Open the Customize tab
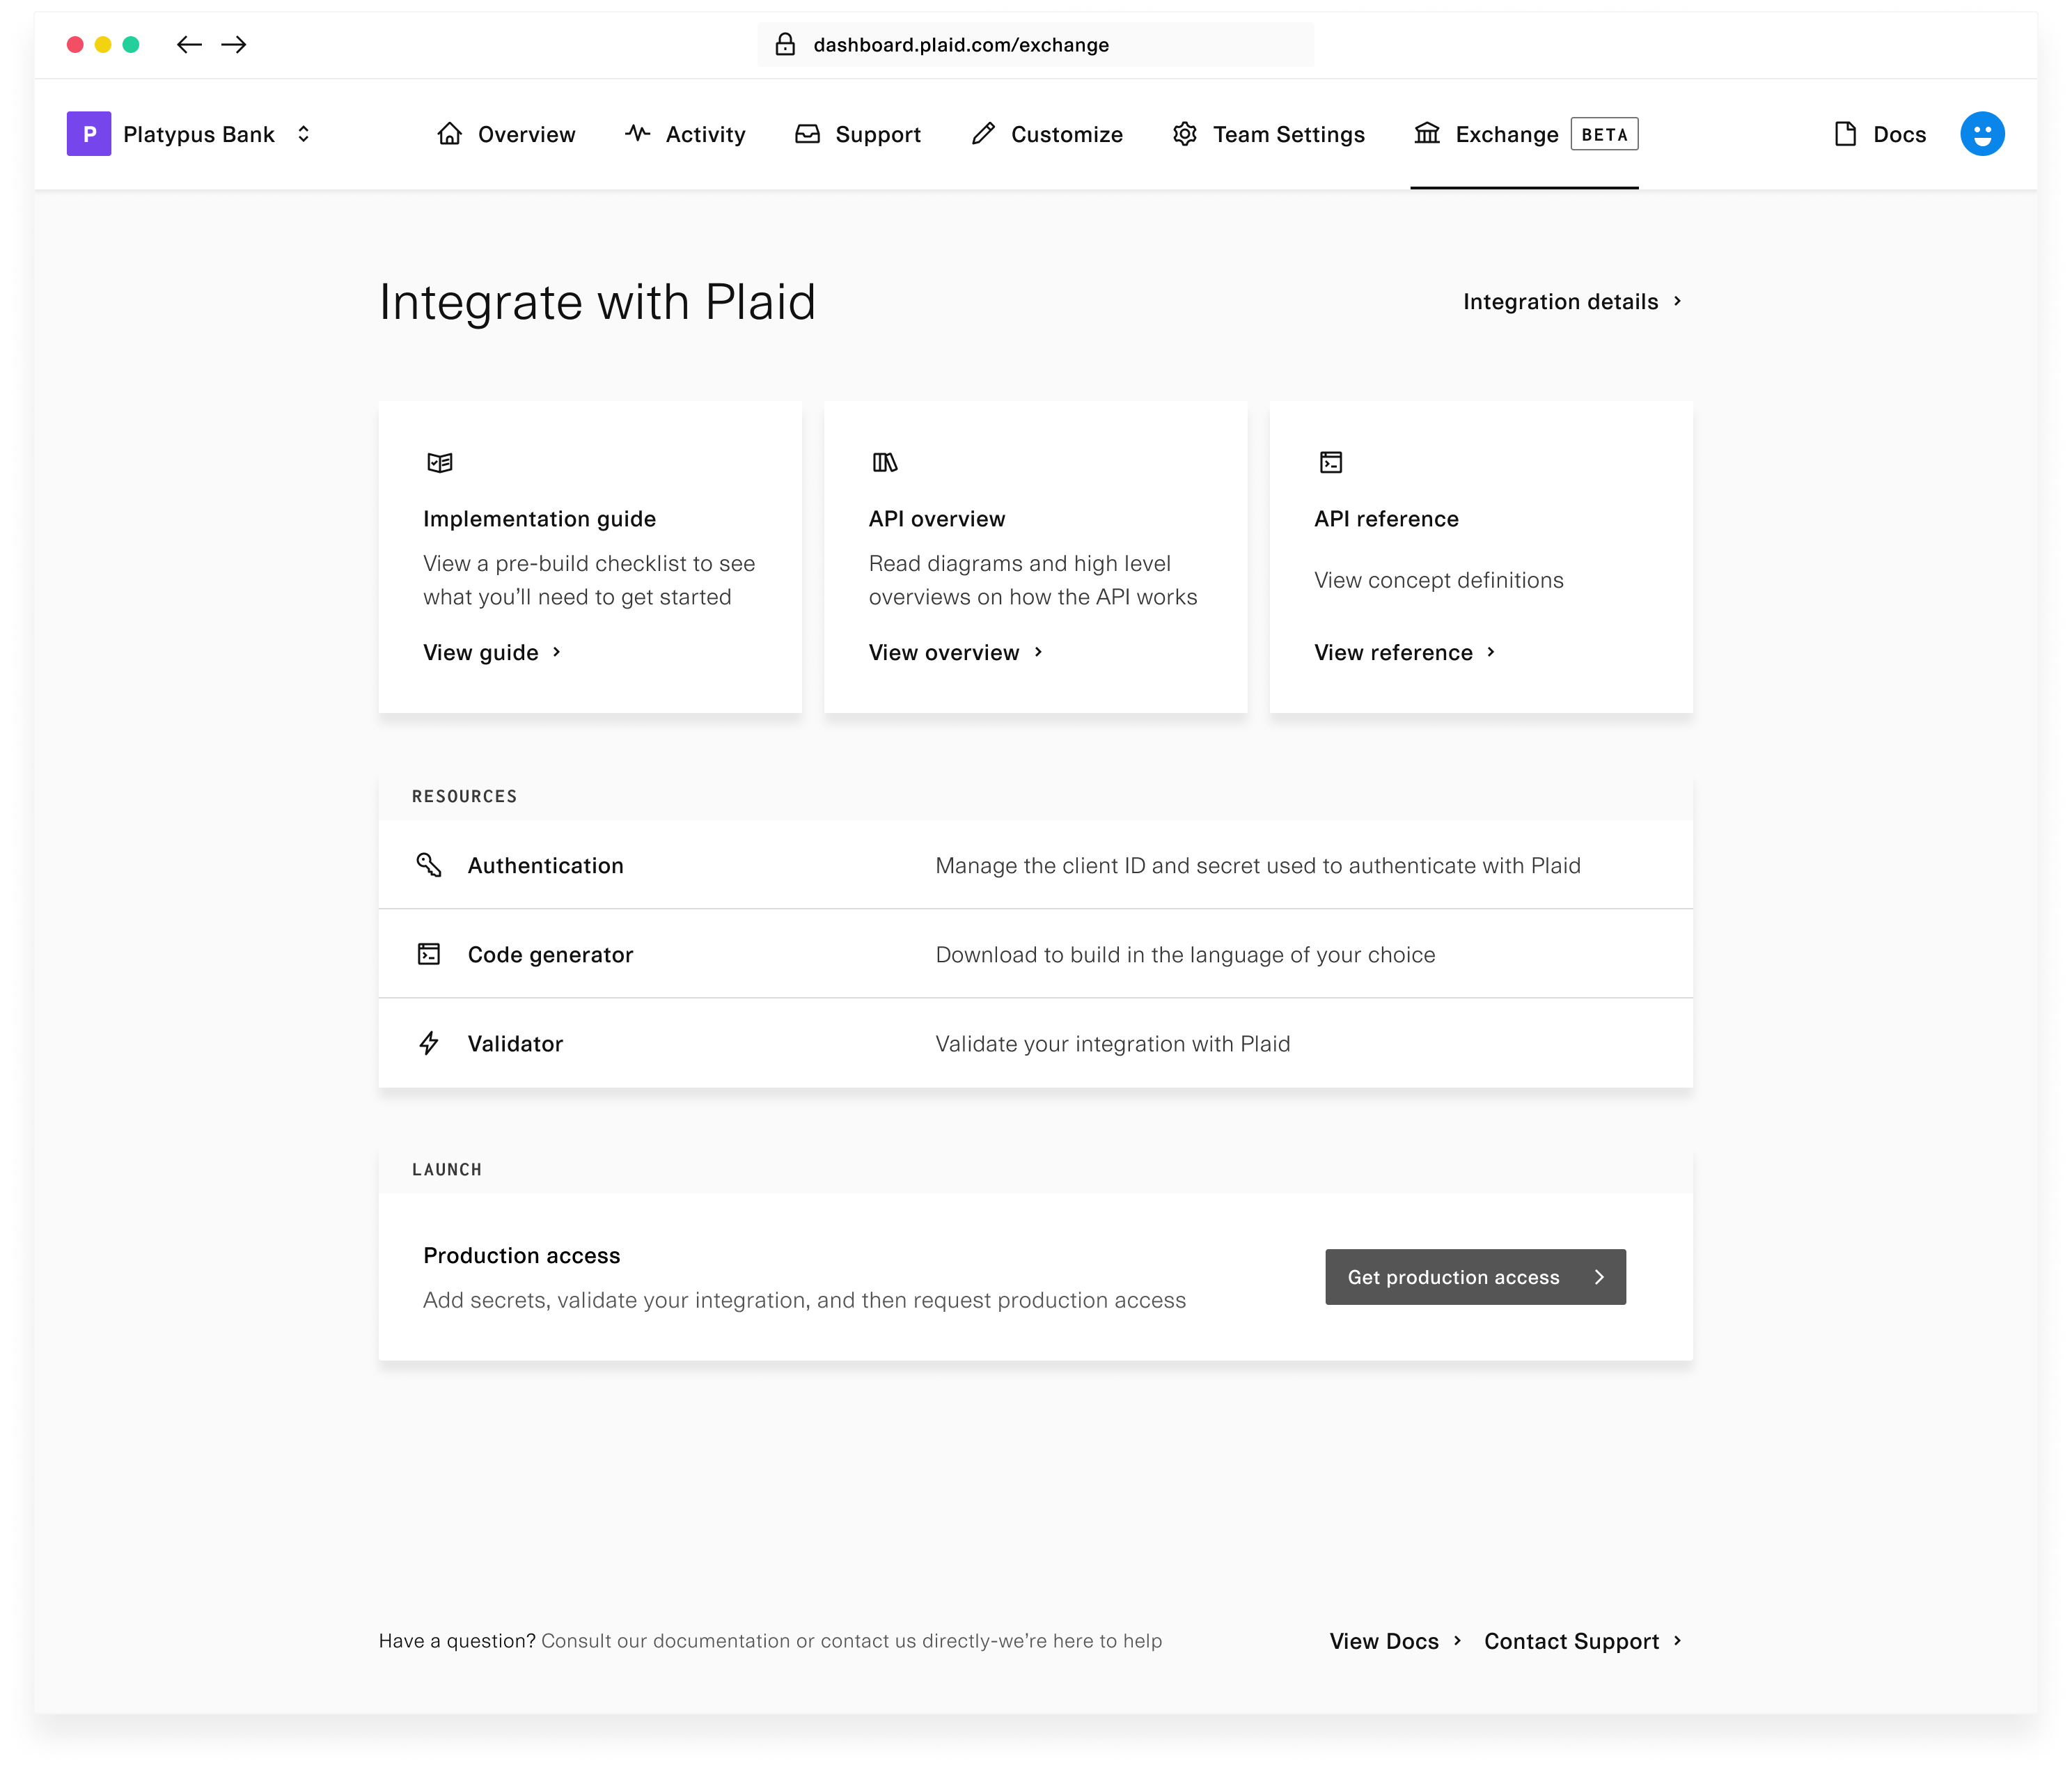 (x=1047, y=134)
